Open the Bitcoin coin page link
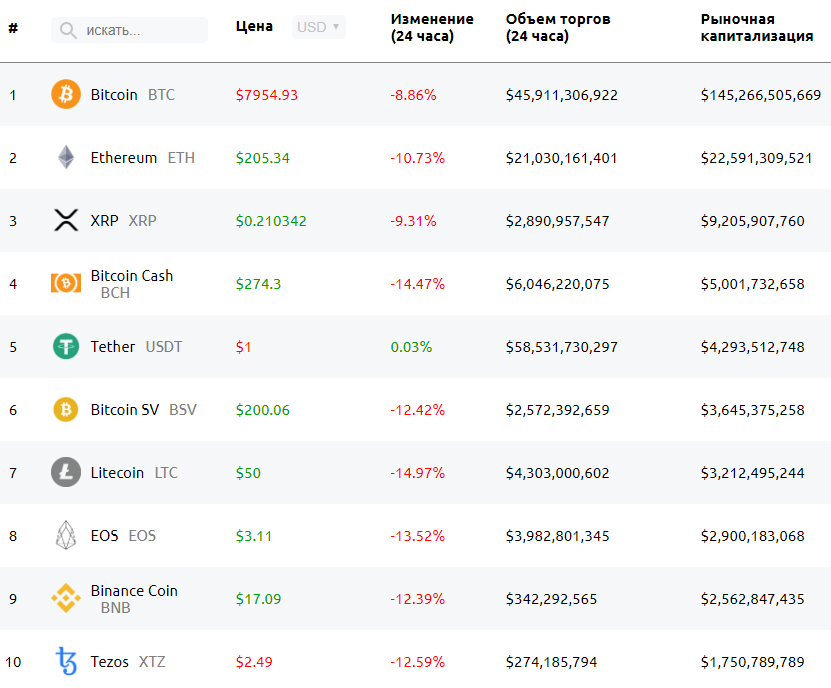Screen dimensions: 831x688 [113, 94]
